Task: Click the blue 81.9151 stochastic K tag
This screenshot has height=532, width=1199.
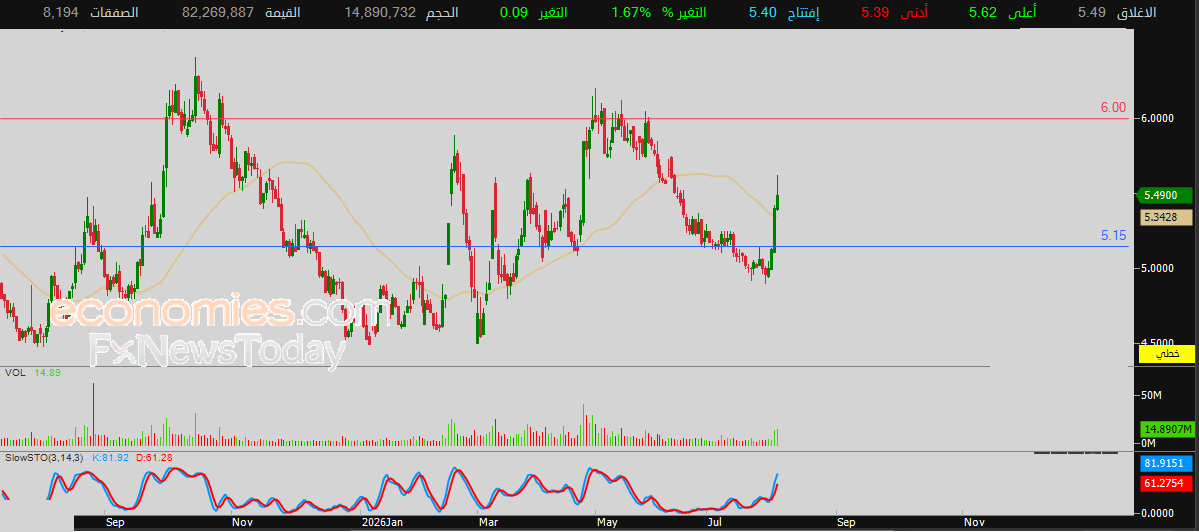Action: [1166, 463]
